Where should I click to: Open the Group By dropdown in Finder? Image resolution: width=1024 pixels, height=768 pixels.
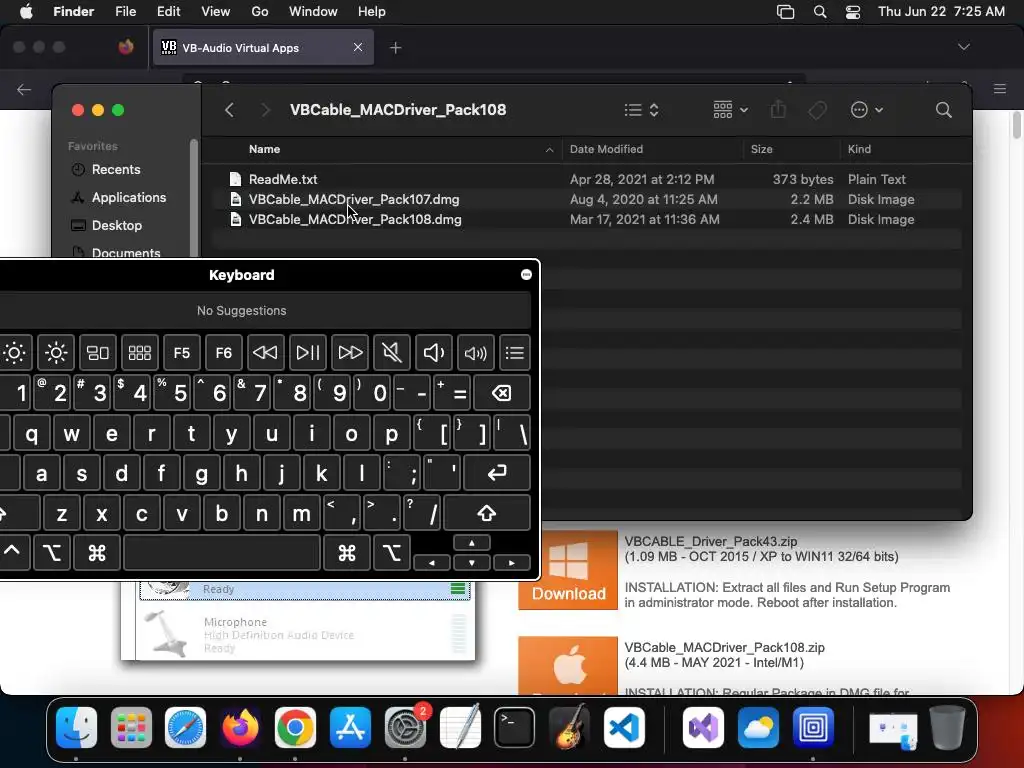click(730, 110)
